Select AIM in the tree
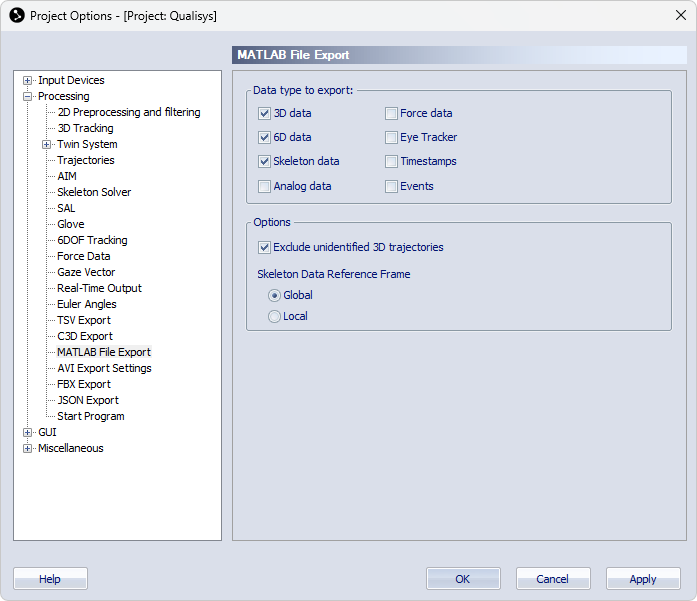Viewport: 697px width, 601px height. 67,176
